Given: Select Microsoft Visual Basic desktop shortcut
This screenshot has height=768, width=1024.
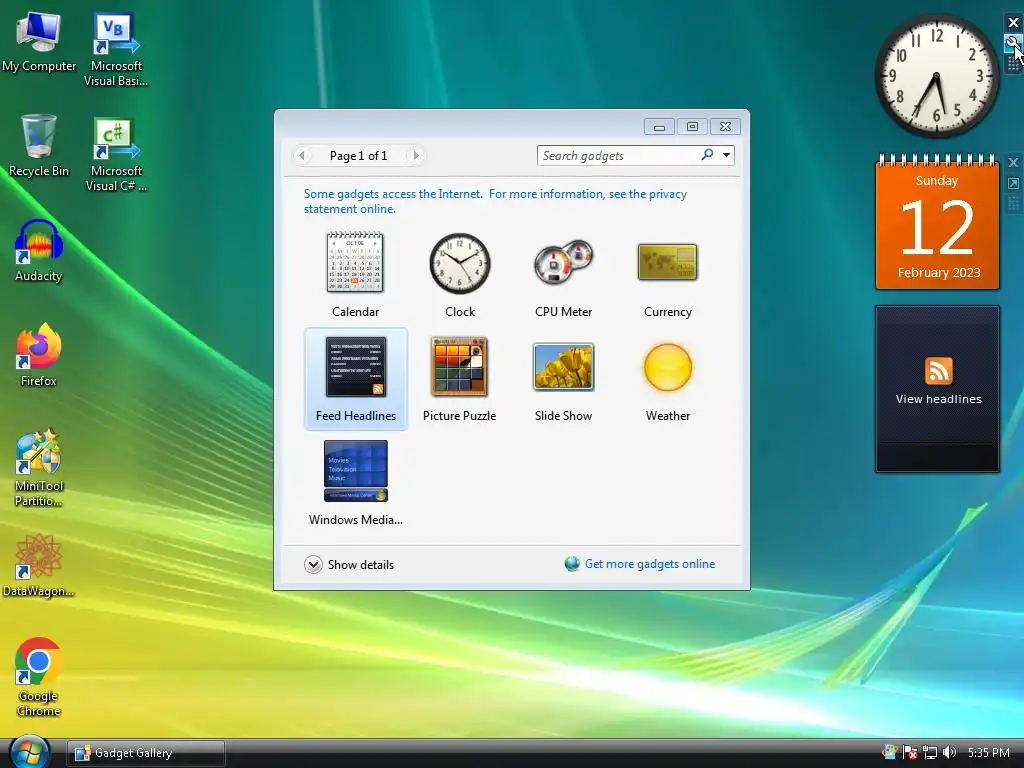Looking at the screenshot, I should point(116,49).
